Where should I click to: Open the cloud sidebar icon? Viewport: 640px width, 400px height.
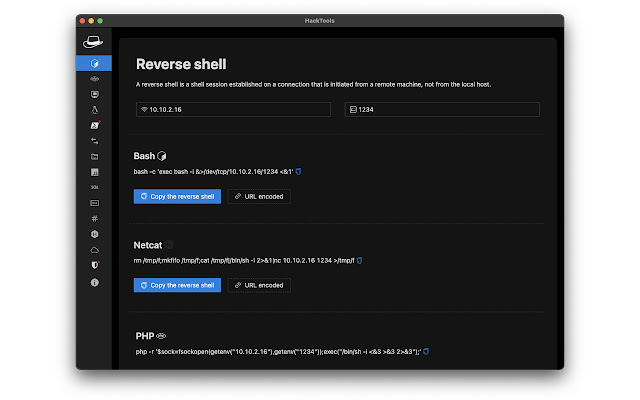[x=94, y=250]
